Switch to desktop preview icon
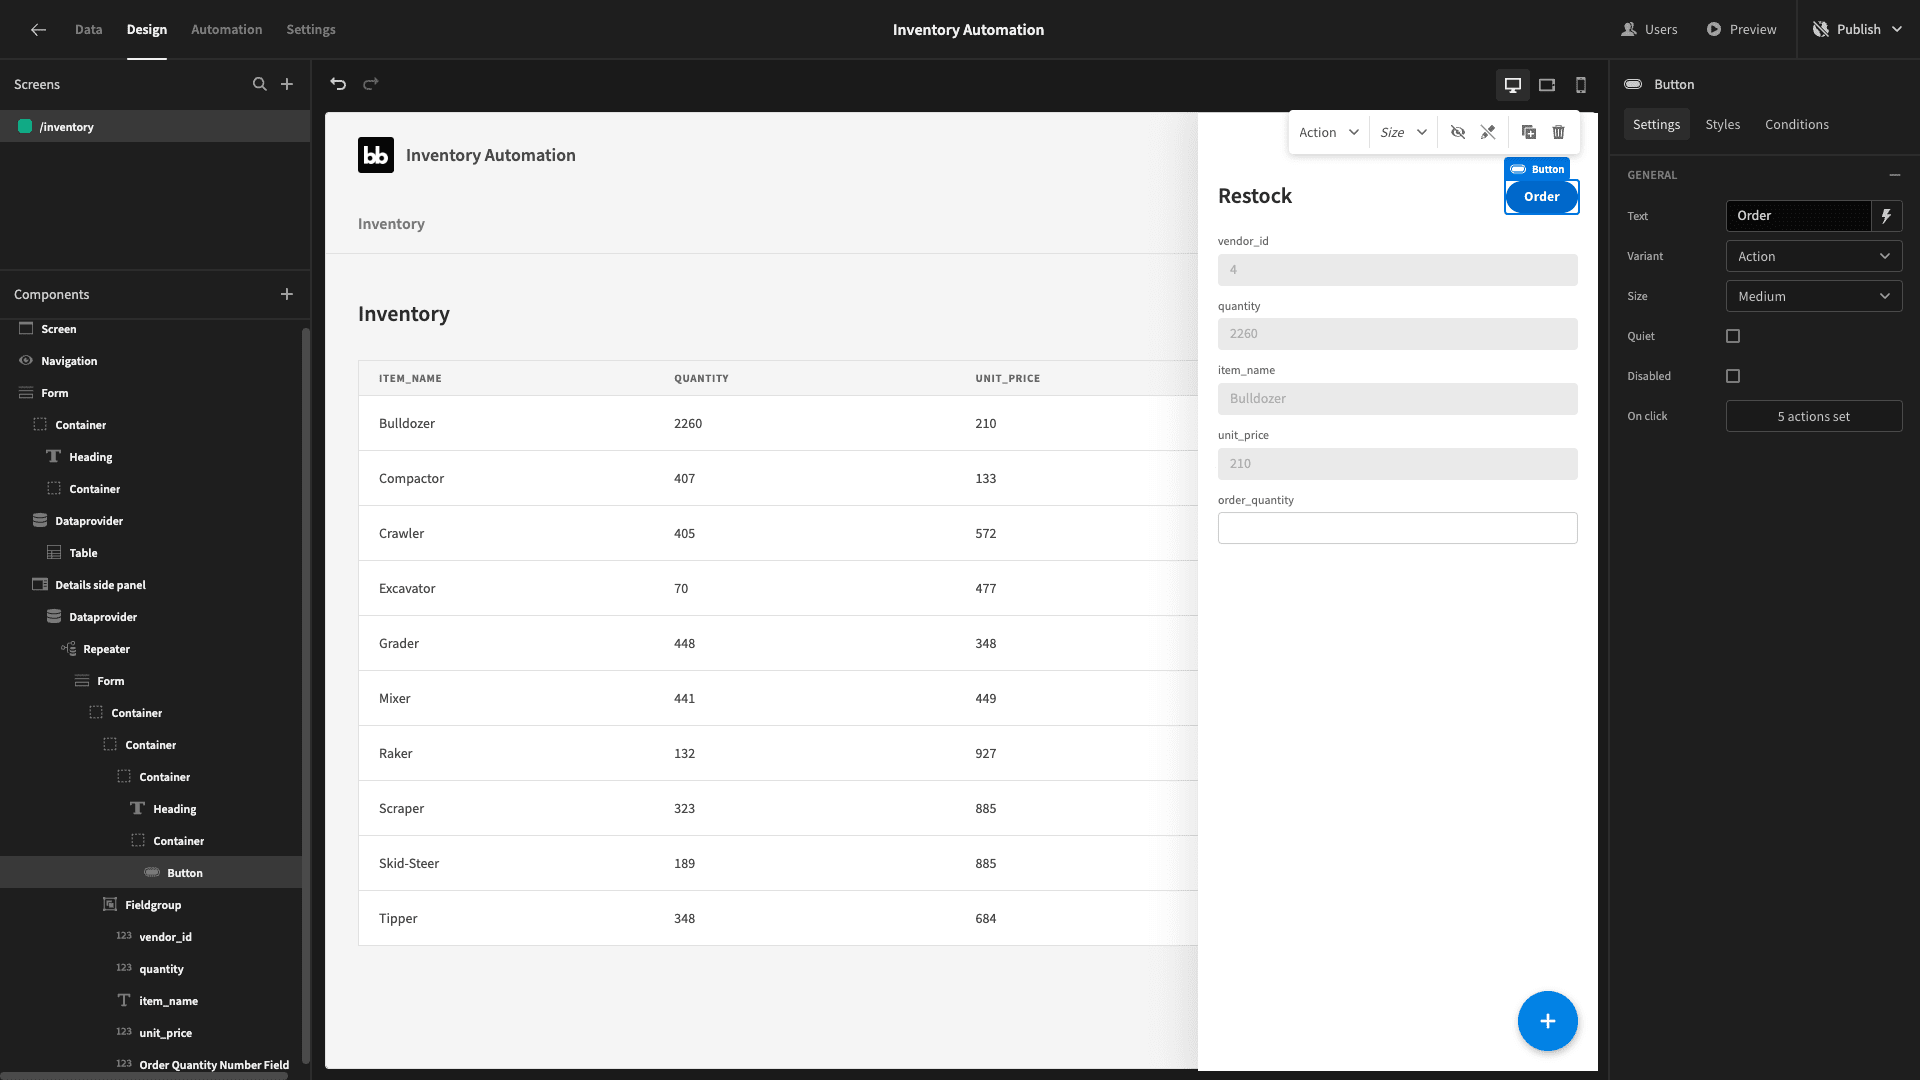1920x1080 pixels. (1513, 85)
